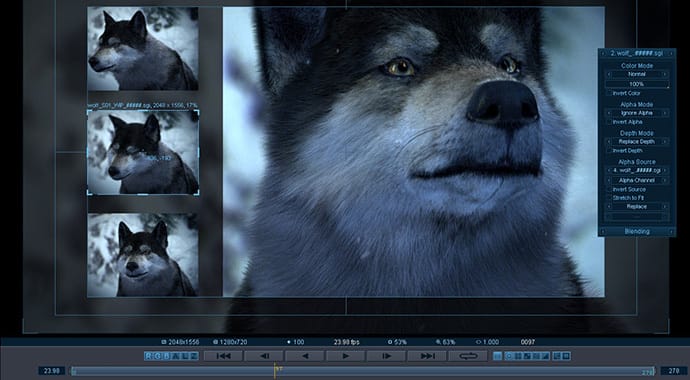Check the Stretch to Fit option
Screen dimensions: 690x380
pyautogui.click(x=609, y=198)
